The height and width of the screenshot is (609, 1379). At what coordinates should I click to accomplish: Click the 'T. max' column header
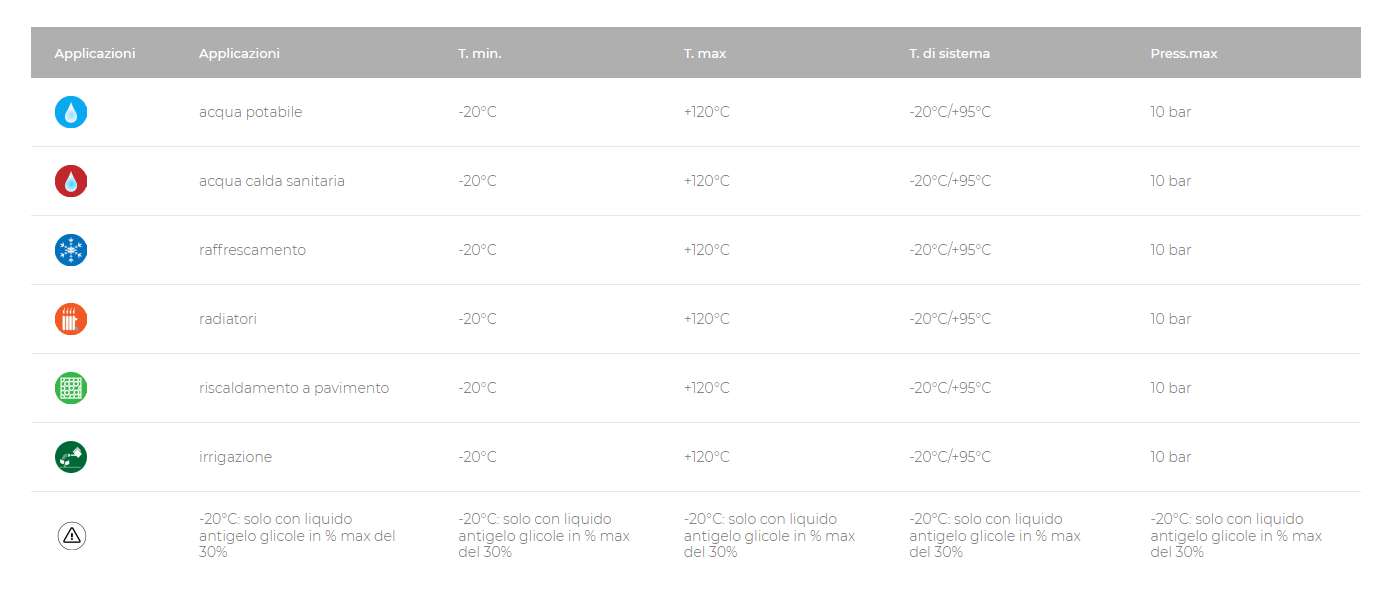705,53
